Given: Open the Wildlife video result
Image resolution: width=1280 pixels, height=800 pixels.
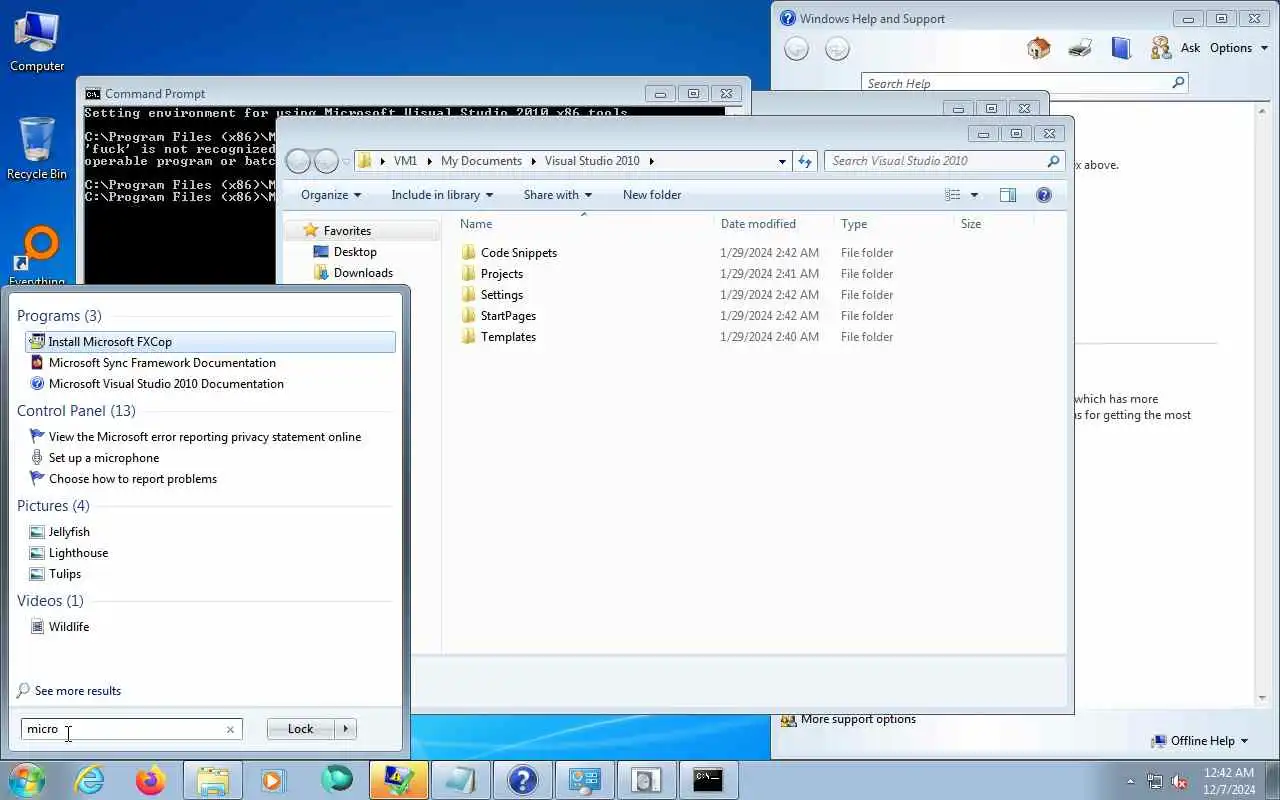Looking at the screenshot, I should click(x=69, y=627).
